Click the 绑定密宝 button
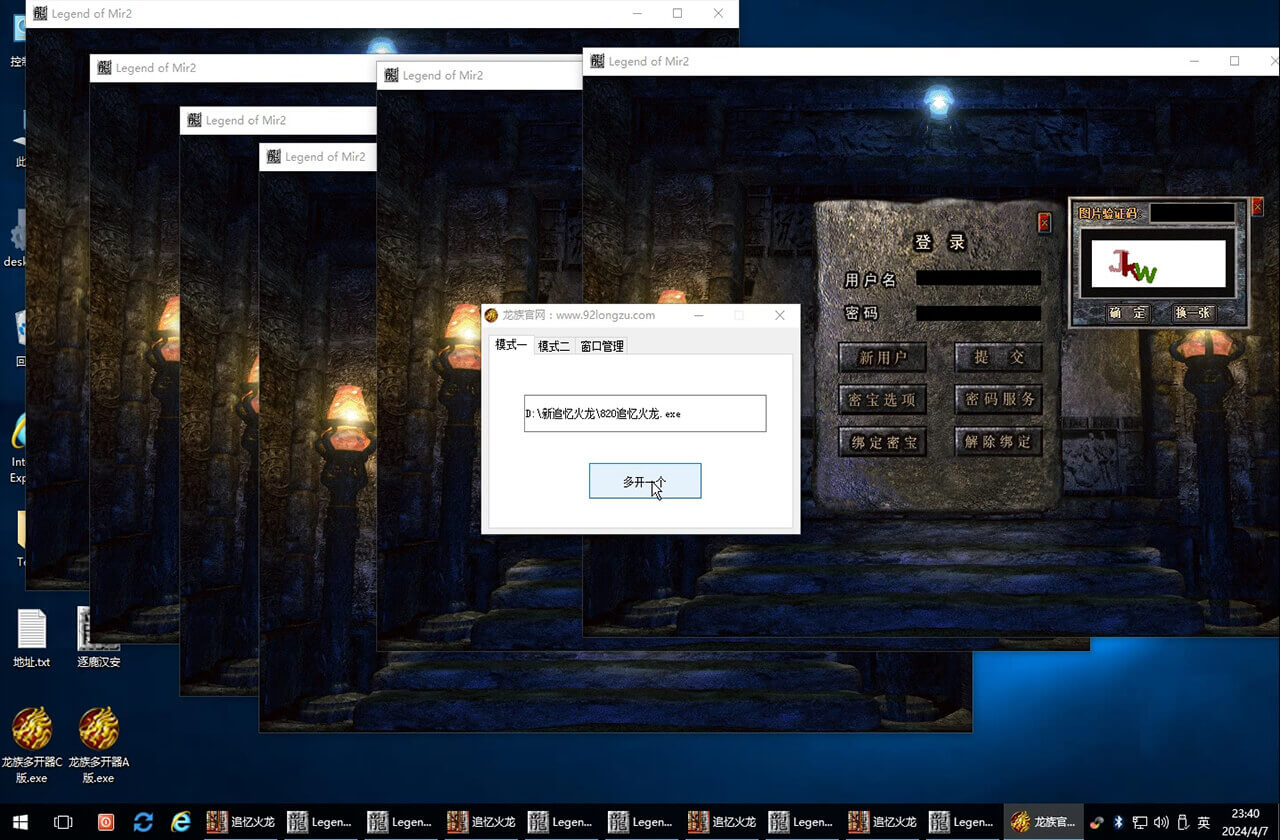Image resolution: width=1280 pixels, height=840 pixels. tap(882, 441)
